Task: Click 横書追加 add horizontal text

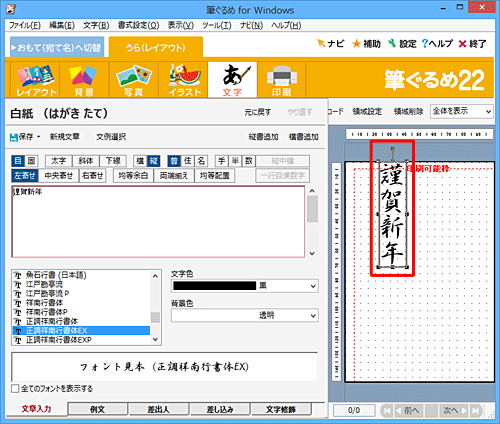Action: point(304,137)
